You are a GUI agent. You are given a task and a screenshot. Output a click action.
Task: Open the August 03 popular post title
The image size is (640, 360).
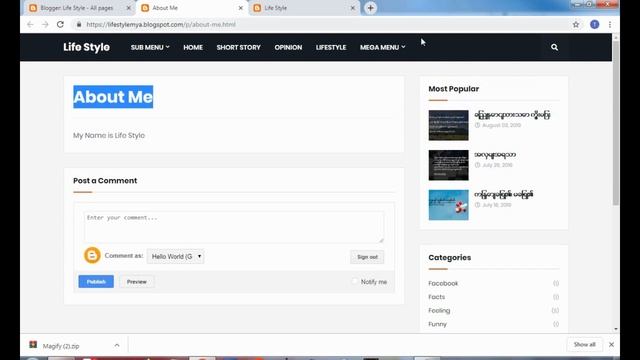click(512, 115)
